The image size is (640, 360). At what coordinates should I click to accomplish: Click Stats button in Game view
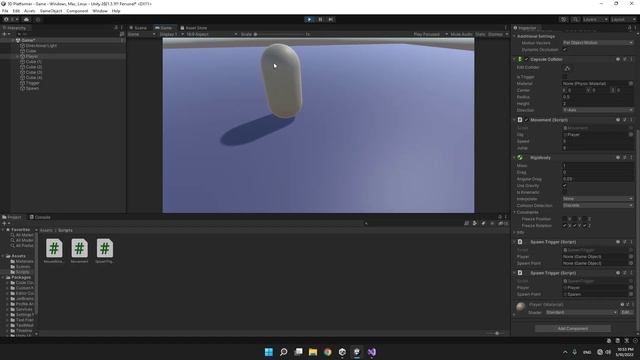click(480, 34)
